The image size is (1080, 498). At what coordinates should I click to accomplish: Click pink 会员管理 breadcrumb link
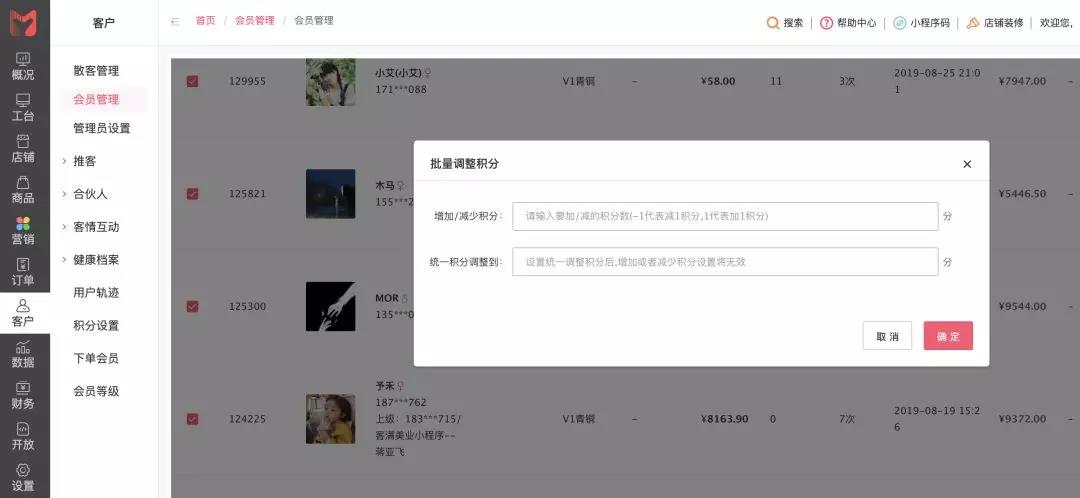(x=255, y=21)
